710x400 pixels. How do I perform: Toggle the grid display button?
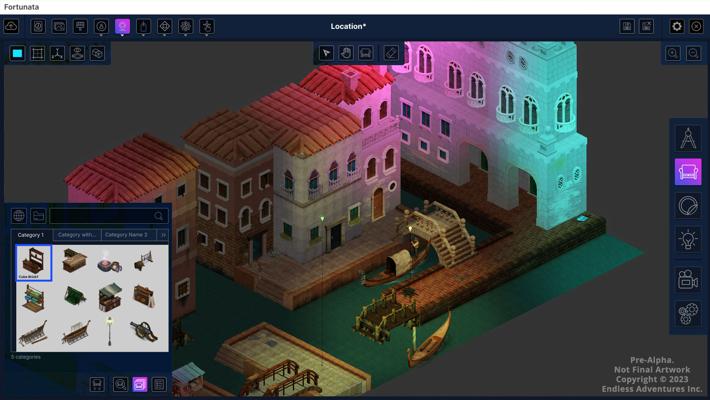38,53
